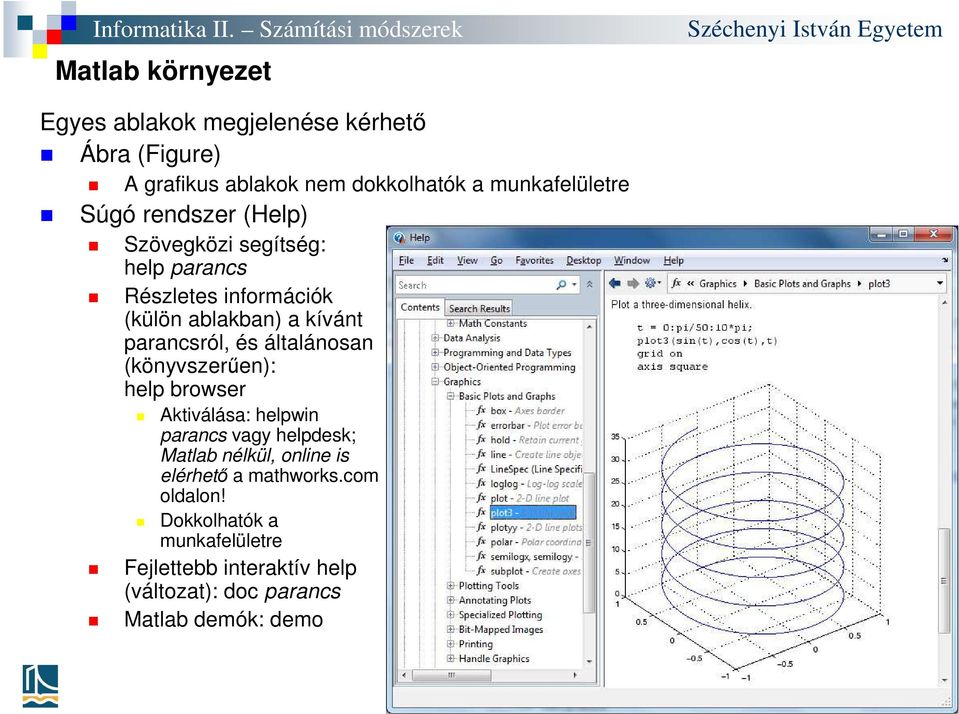
Task: Open the Go menu
Action: [x=496, y=261]
